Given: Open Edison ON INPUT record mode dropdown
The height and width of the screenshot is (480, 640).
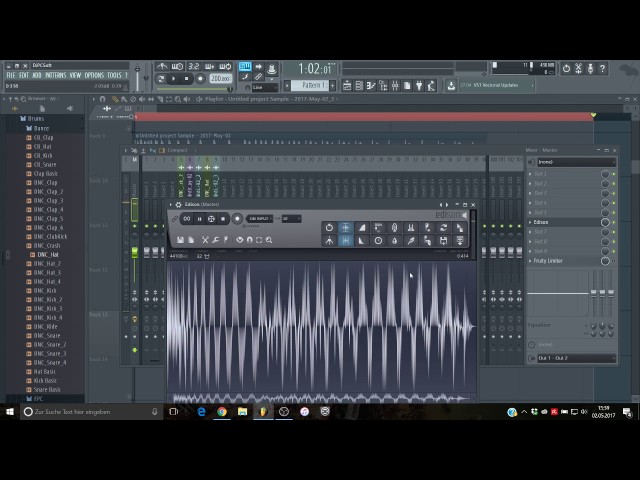Looking at the screenshot, I should 259,219.
